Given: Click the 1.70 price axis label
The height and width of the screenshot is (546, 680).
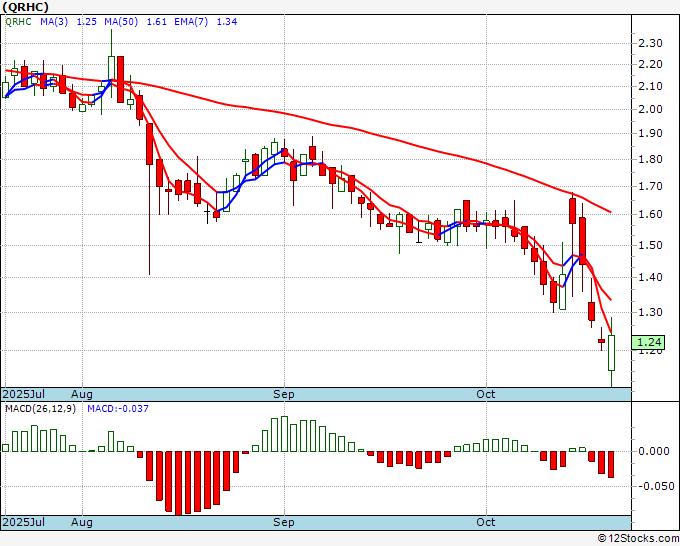Looking at the screenshot, I should point(651,186).
